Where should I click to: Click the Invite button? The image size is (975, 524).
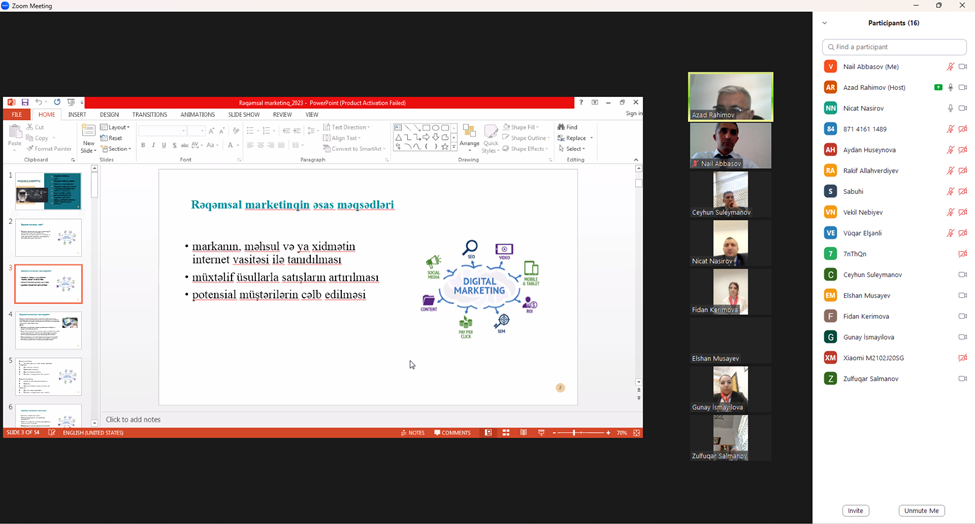coord(855,511)
